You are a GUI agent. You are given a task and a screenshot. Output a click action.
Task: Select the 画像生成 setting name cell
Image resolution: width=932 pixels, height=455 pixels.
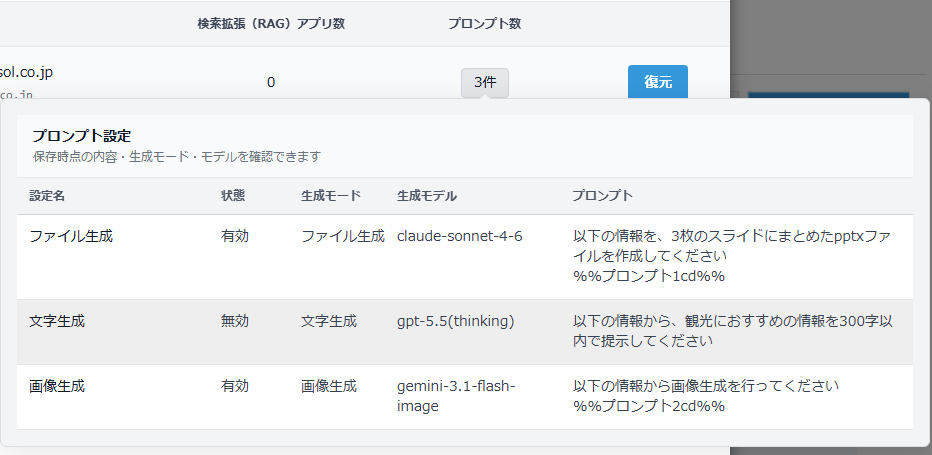click(x=57, y=386)
